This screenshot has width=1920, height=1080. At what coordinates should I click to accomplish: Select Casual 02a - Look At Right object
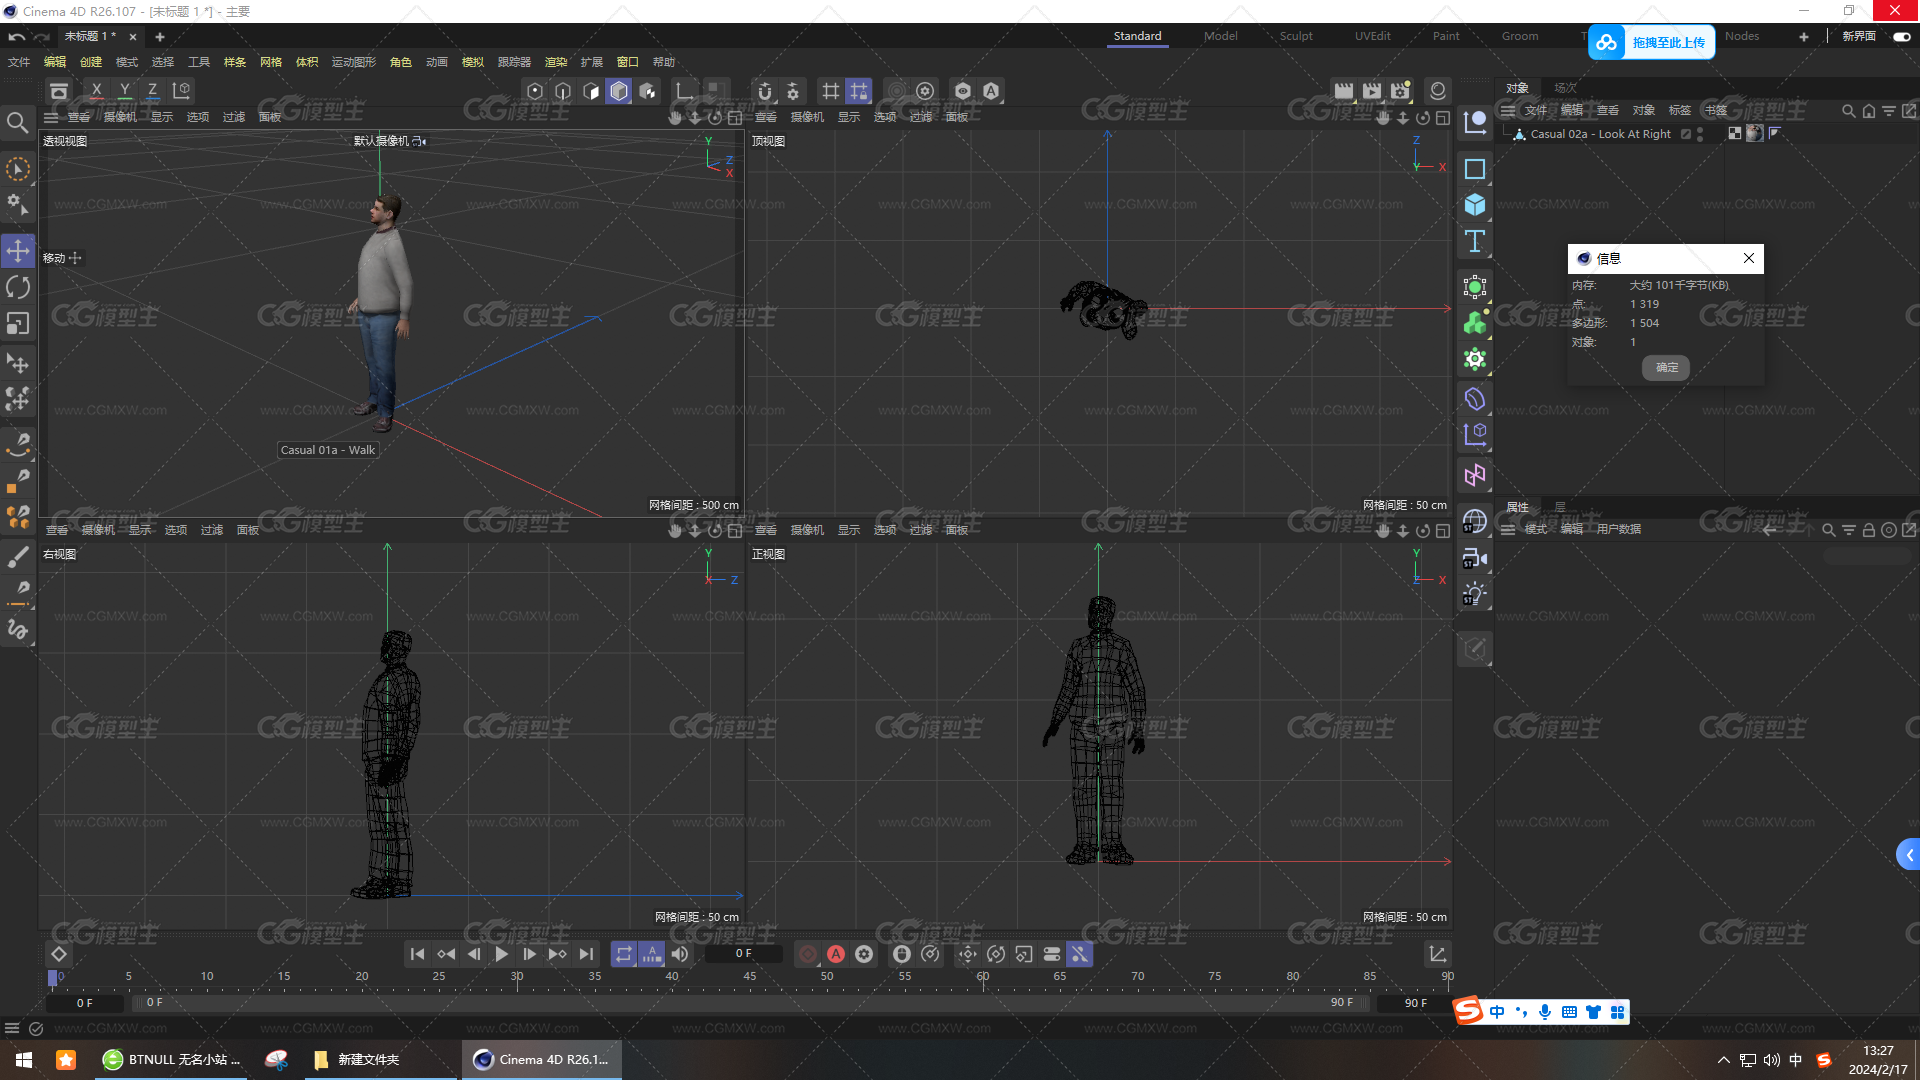1600,134
